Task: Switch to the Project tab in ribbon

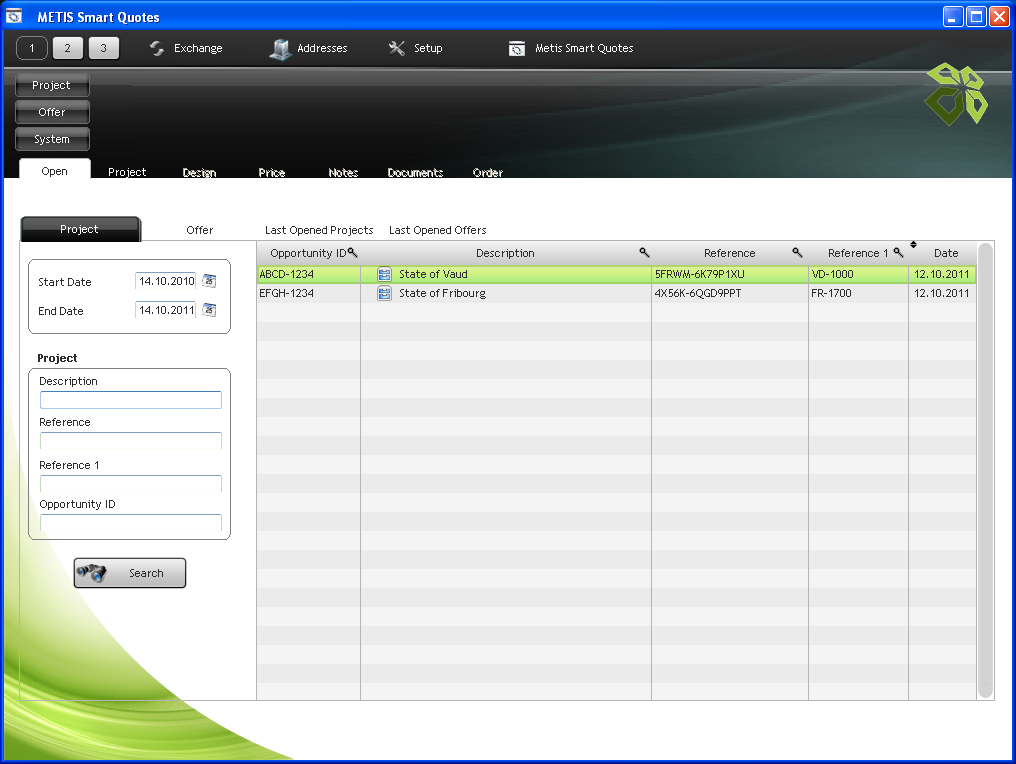Action: tap(127, 172)
